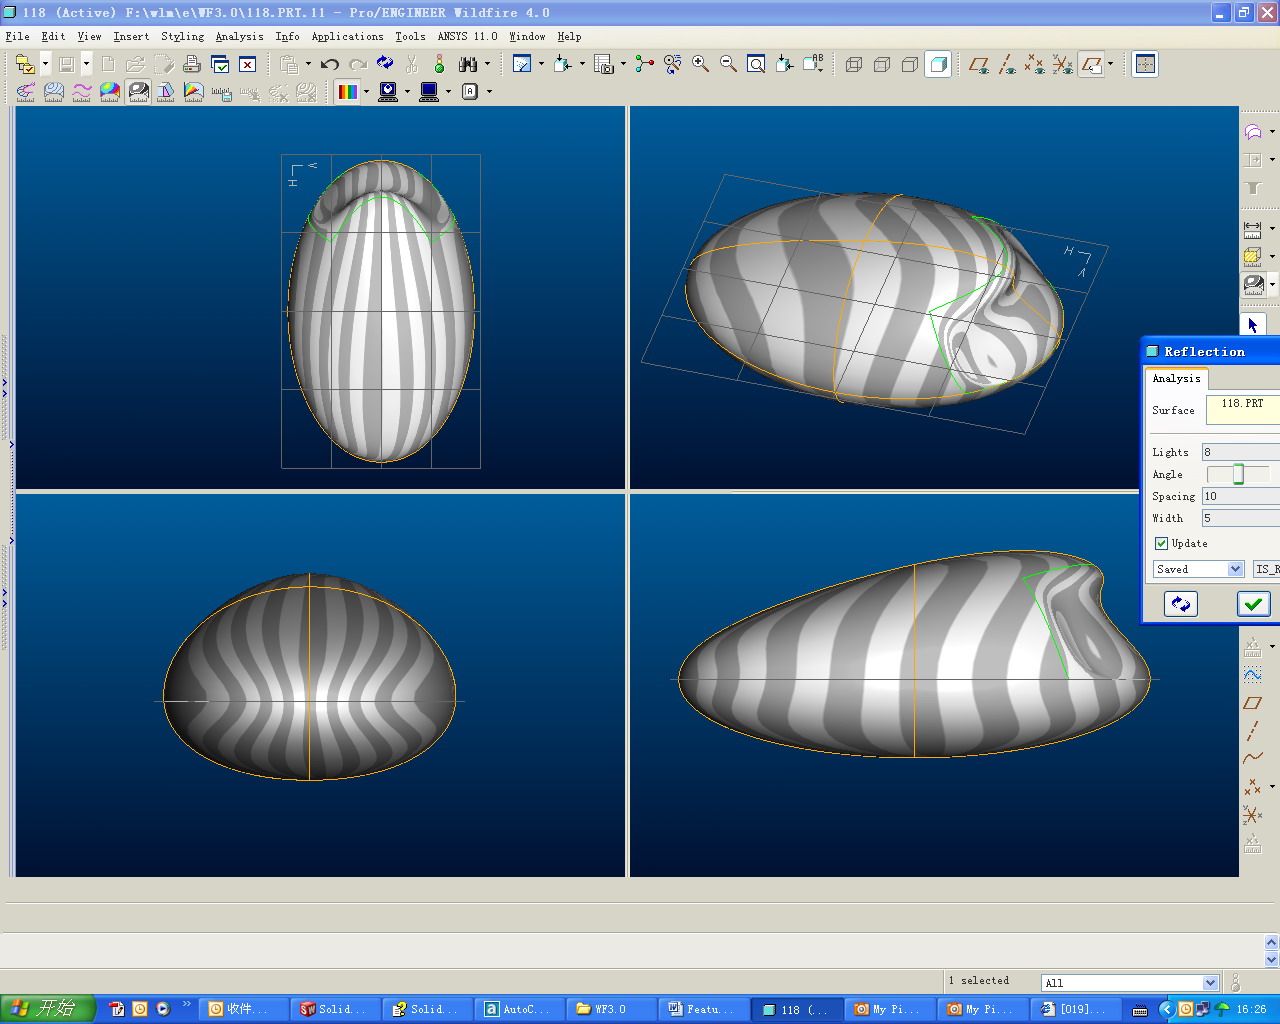Screen dimensions: 1280x1024
Task: Open the Analysis menu
Action: 239,36
